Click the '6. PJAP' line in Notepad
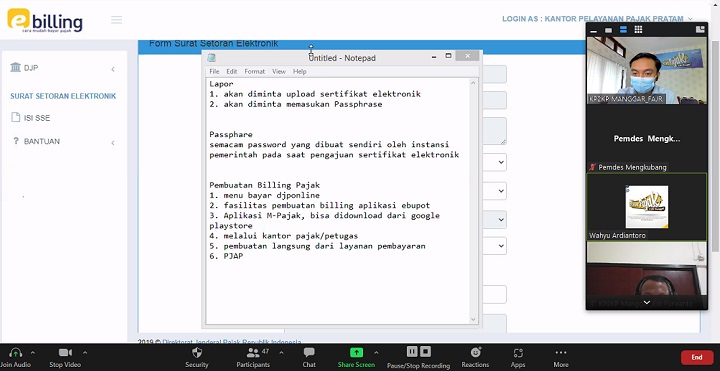Screen dimensions: 720x371 [x=226, y=256]
